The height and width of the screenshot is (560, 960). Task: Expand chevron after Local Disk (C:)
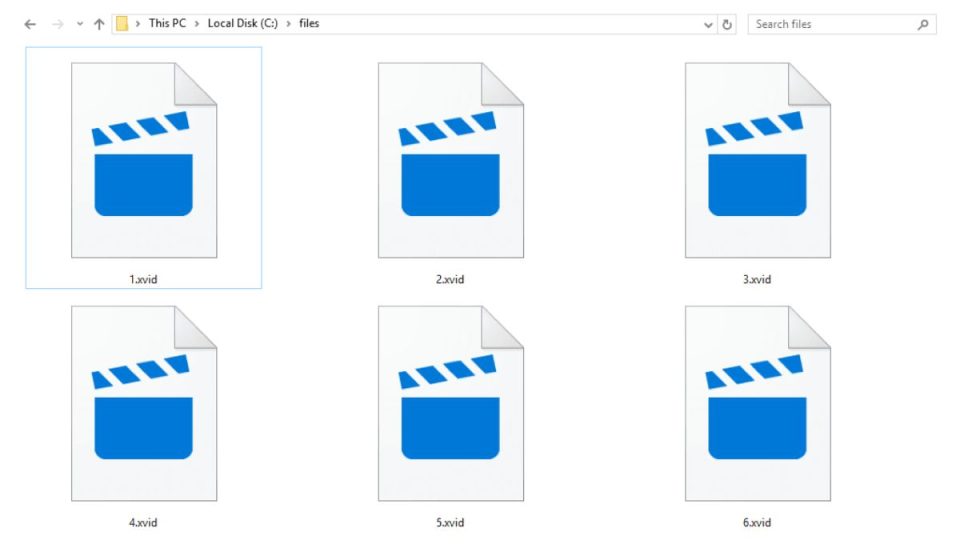pyautogui.click(x=288, y=24)
